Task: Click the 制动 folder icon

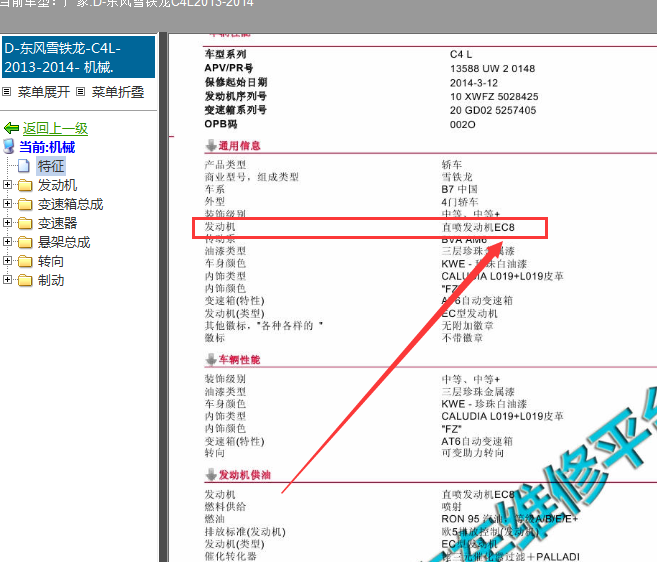Action: point(25,280)
